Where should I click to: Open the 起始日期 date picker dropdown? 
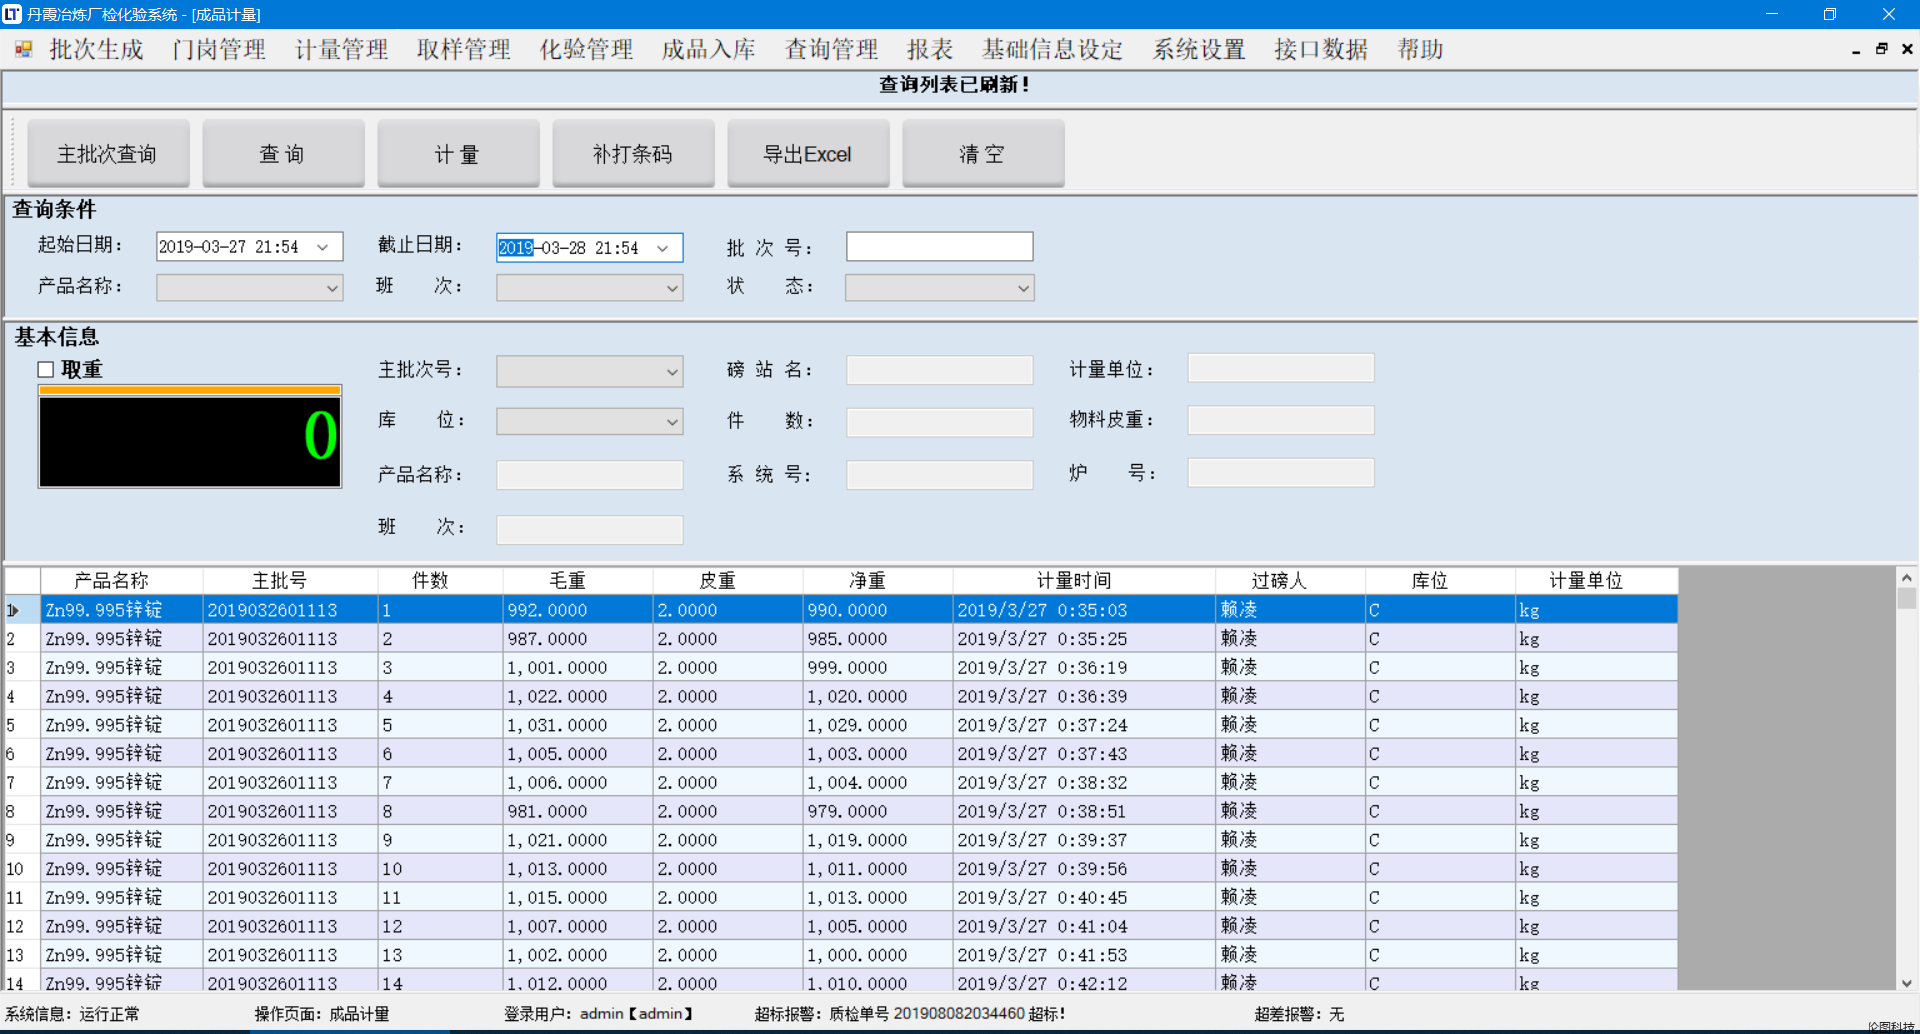(323, 248)
